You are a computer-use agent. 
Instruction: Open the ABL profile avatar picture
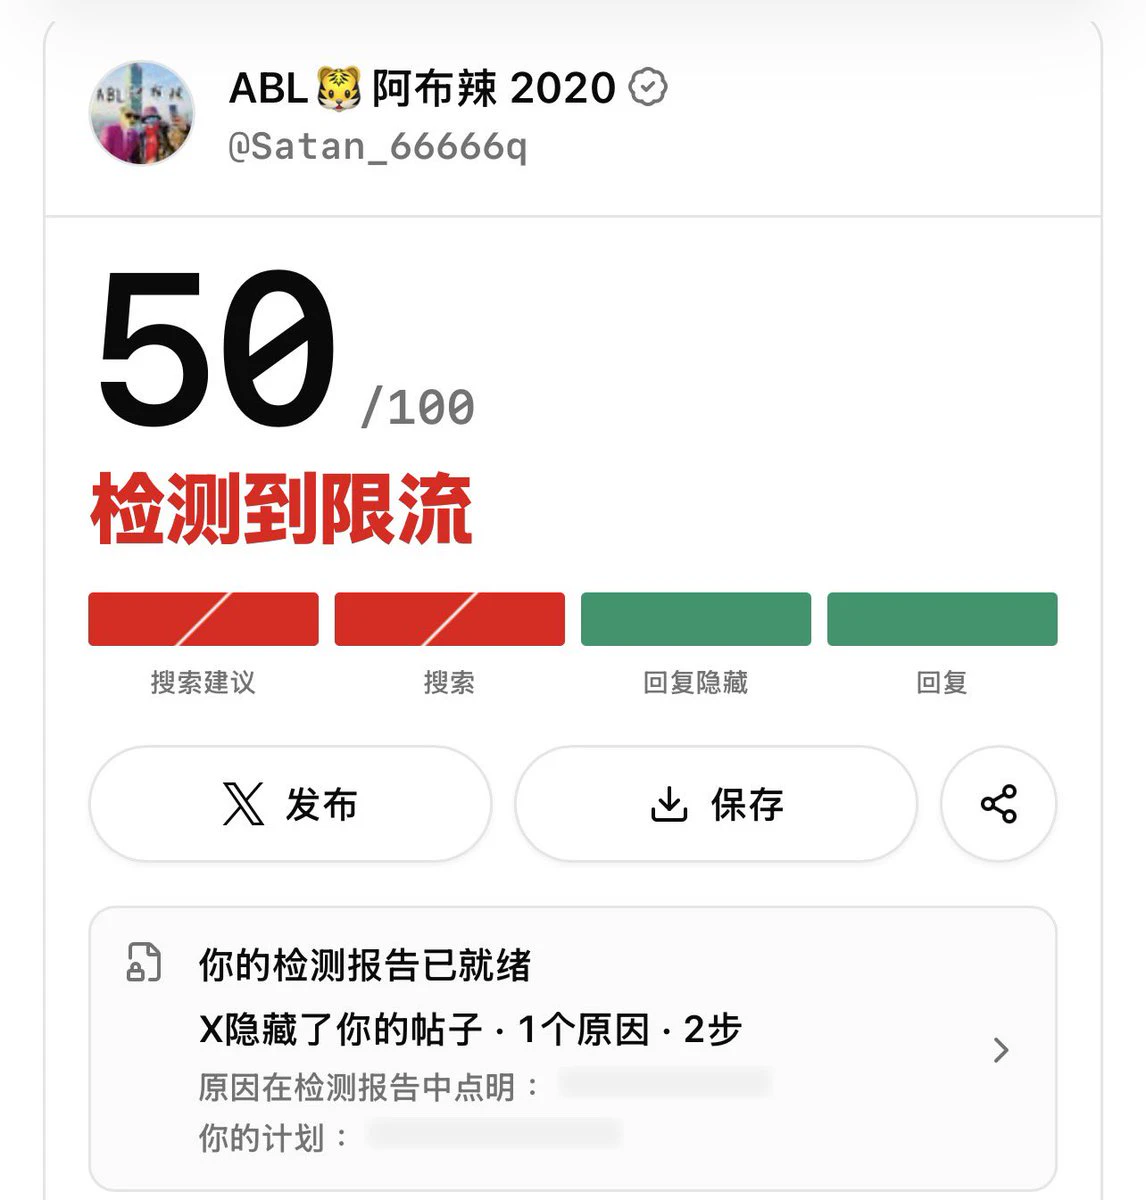(142, 112)
